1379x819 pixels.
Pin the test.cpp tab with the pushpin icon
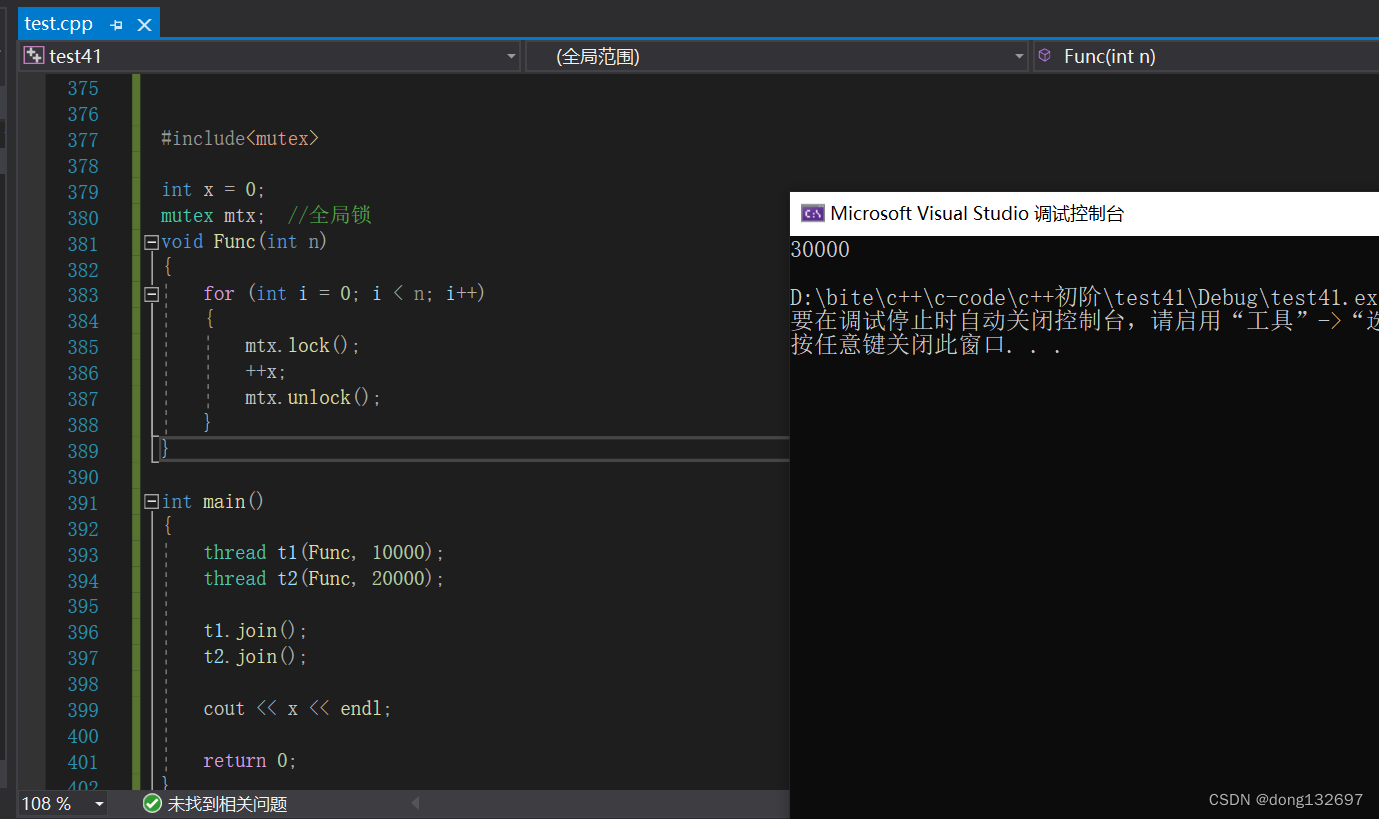117,24
